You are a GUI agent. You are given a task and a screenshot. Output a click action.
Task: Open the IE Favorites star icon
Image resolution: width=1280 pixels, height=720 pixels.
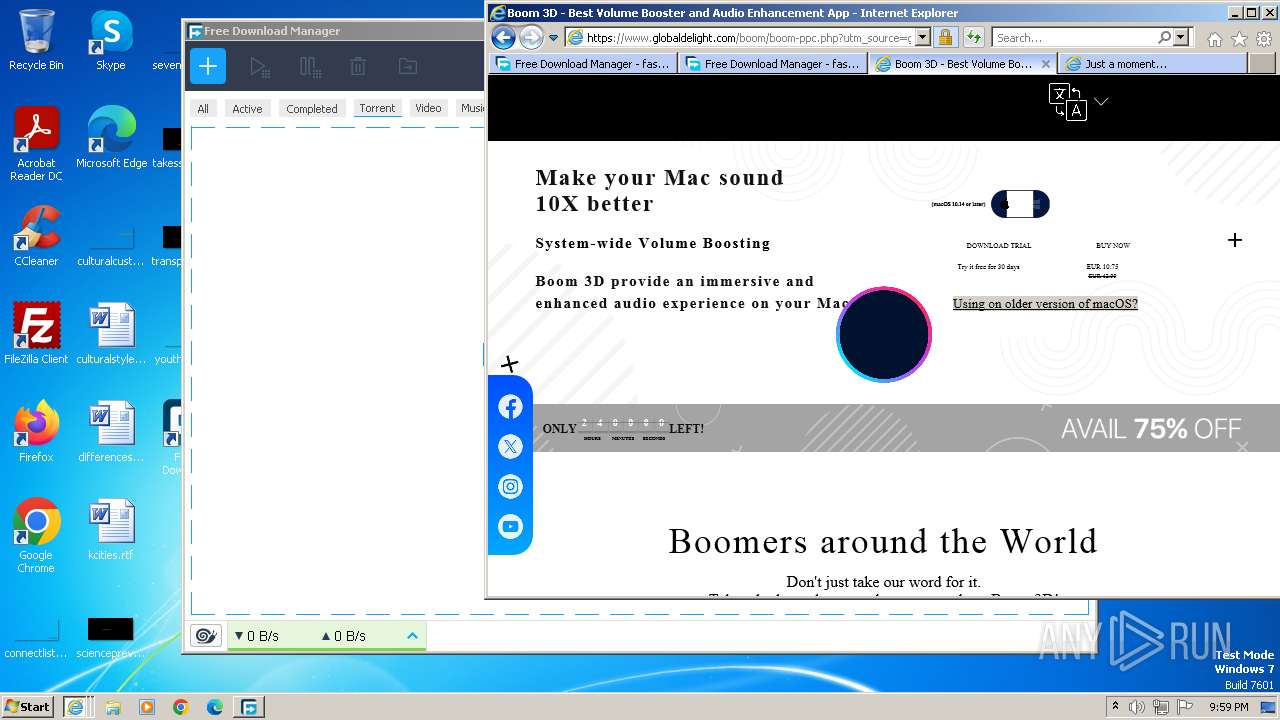click(x=1239, y=39)
